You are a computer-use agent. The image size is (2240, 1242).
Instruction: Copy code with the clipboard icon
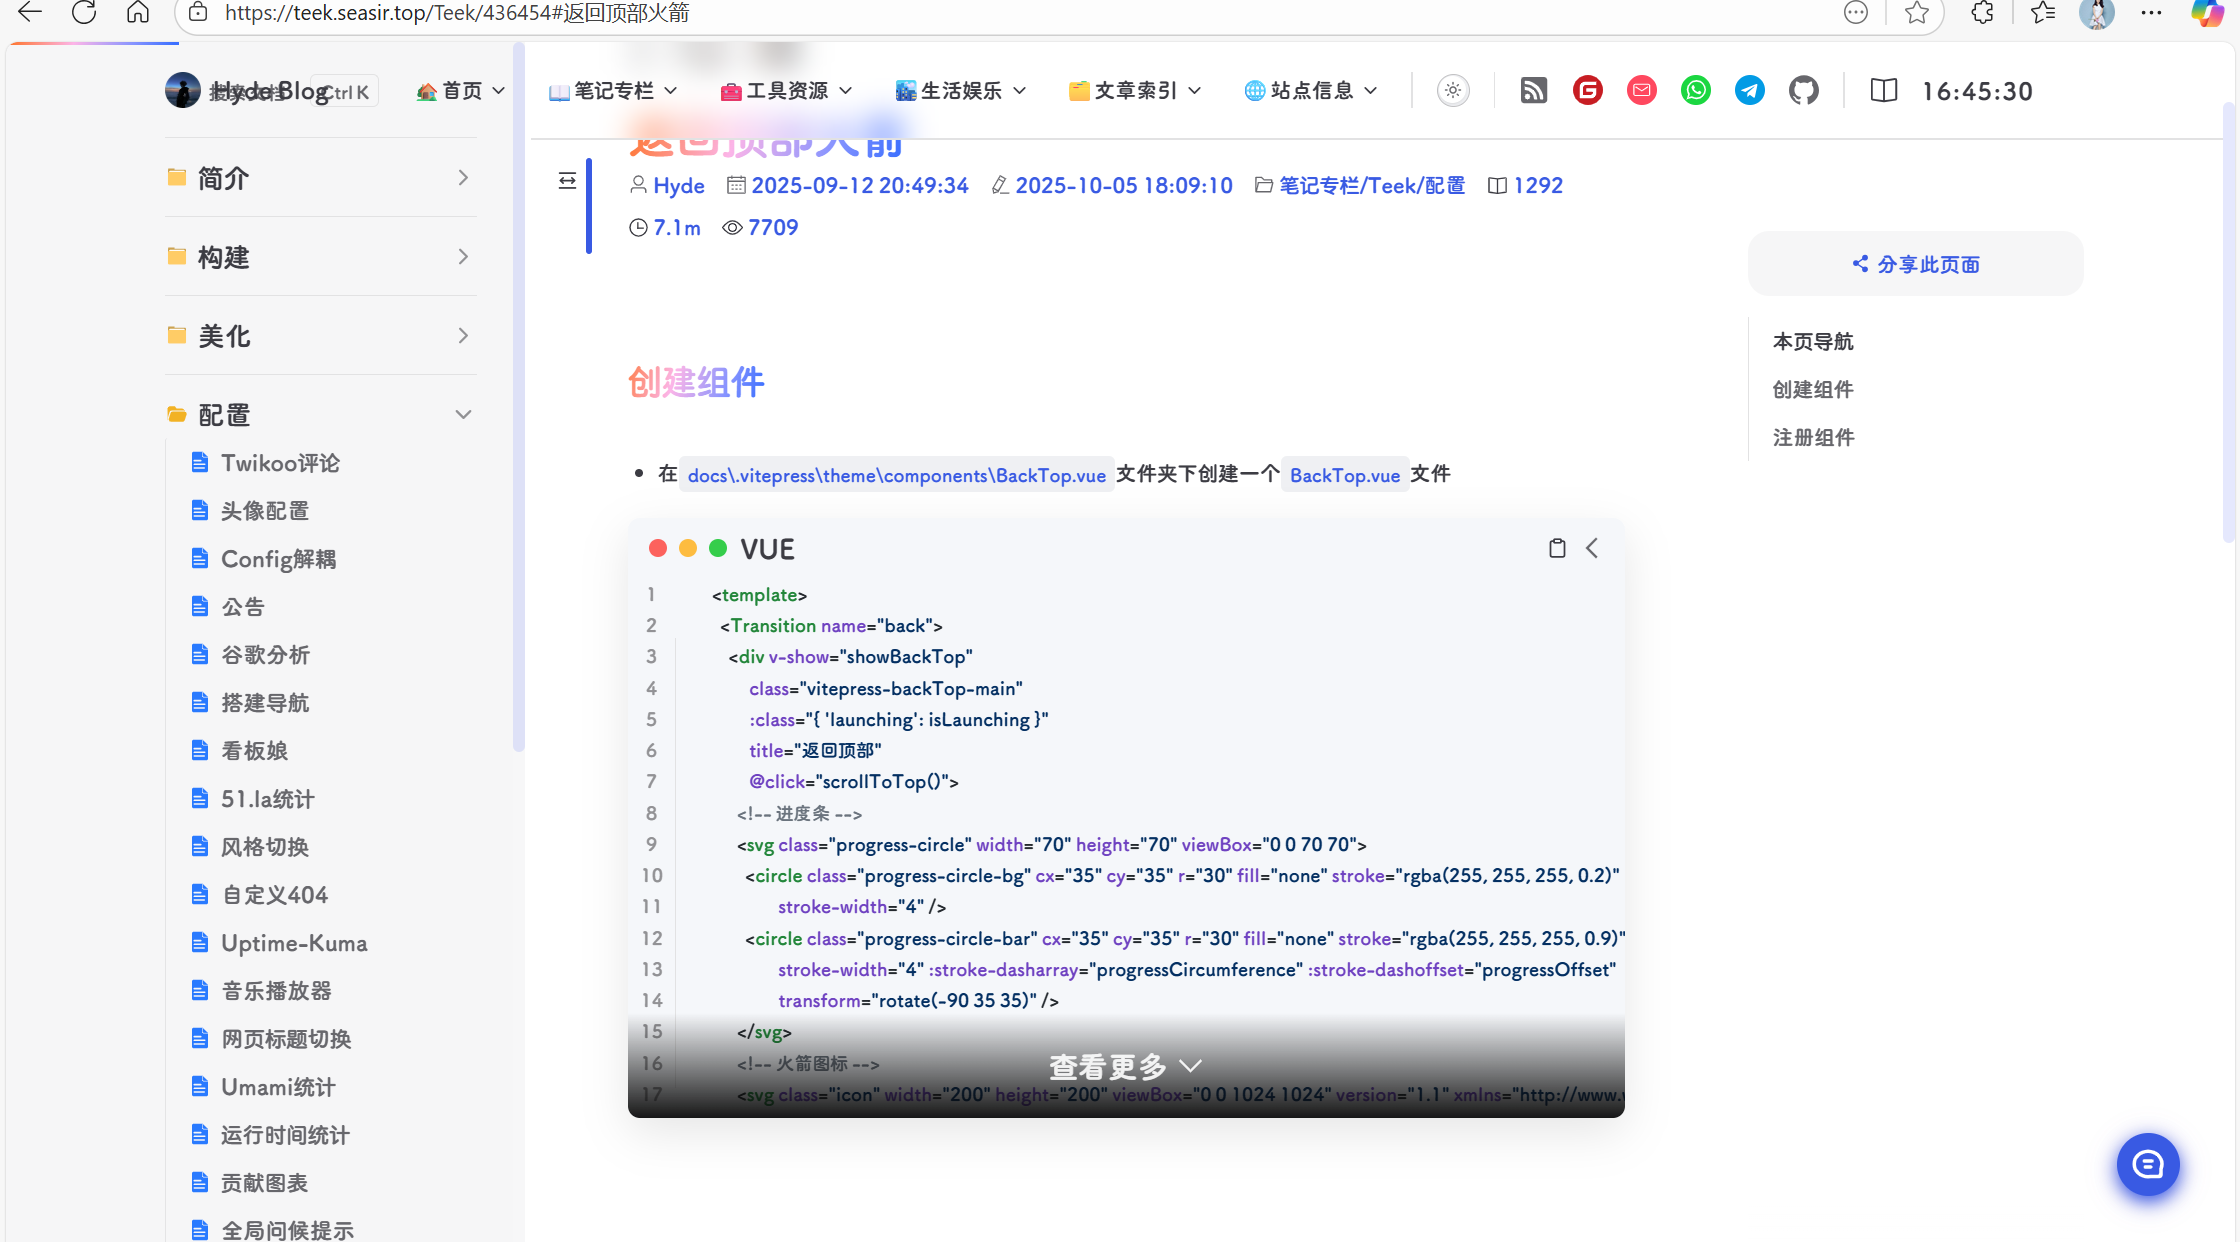pyautogui.click(x=1557, y=548)
